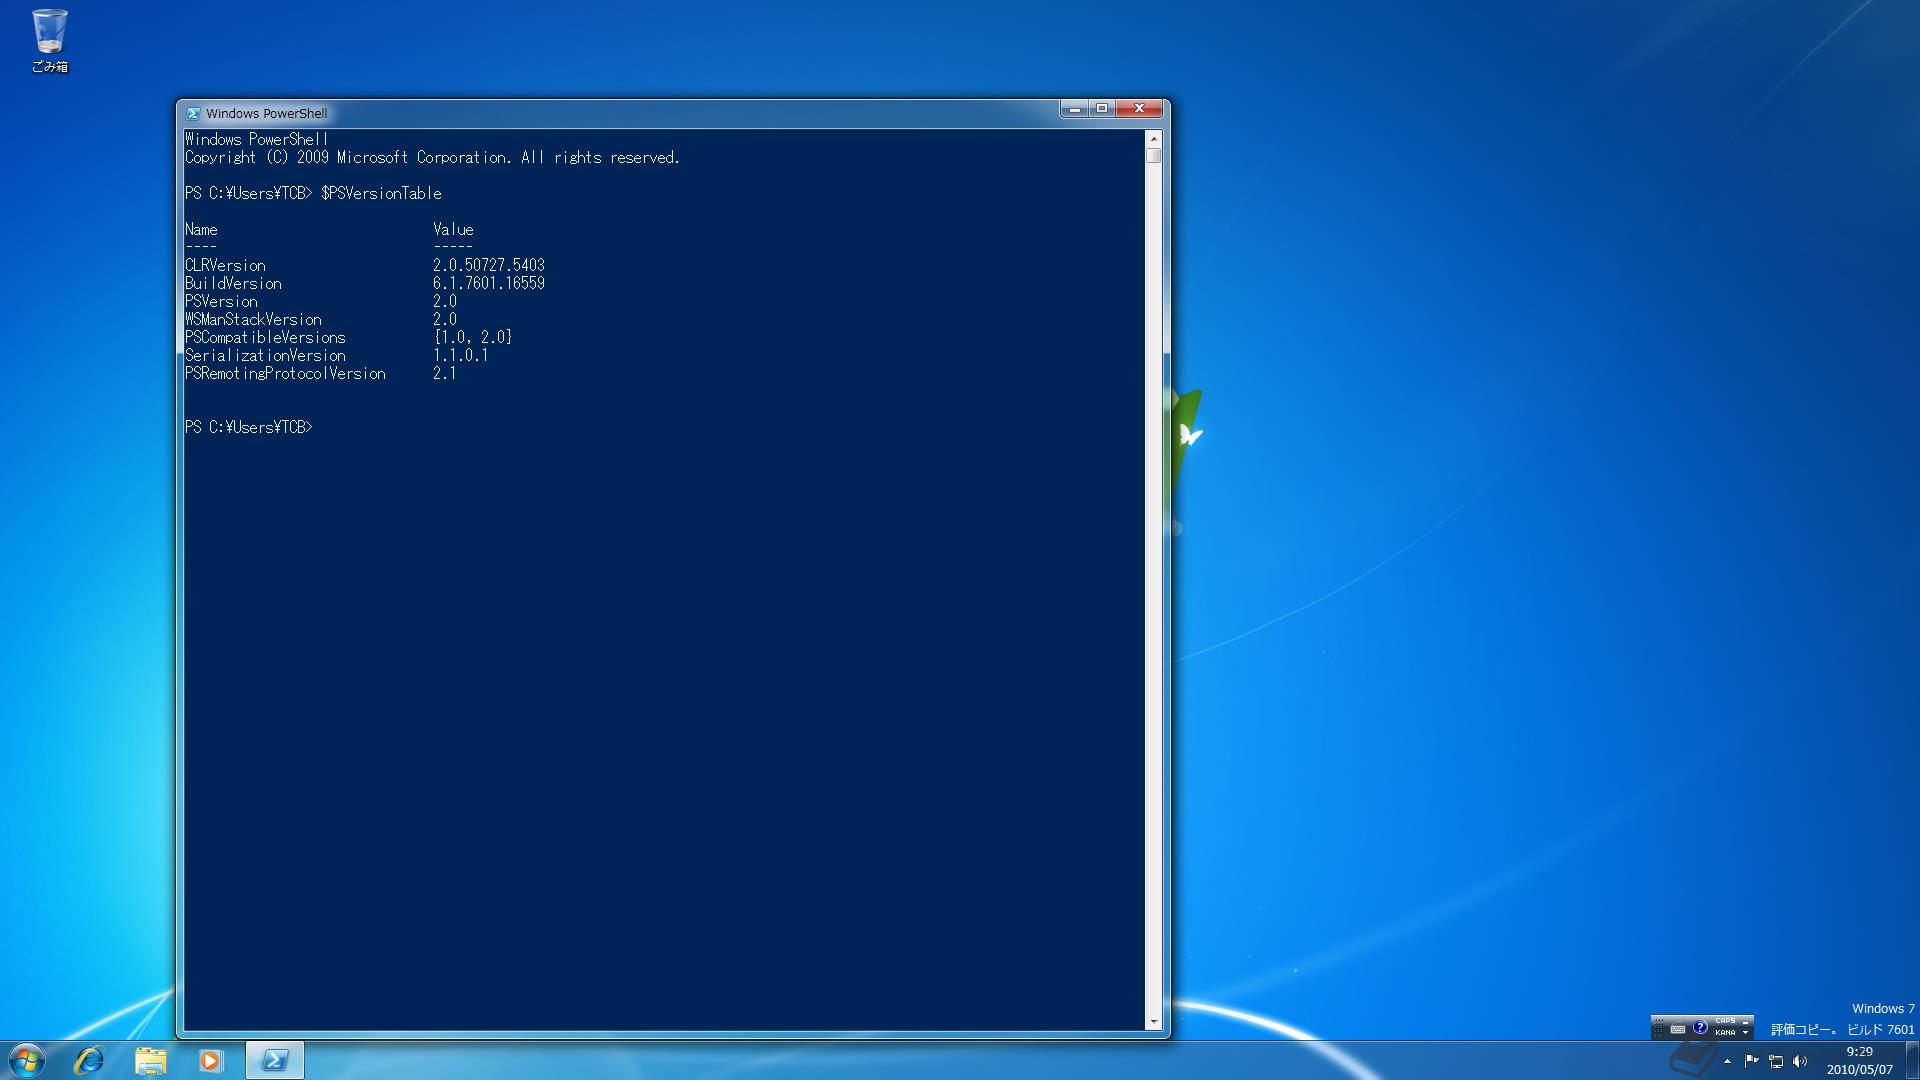Click the Name column header
Image resolution: width=1920 pixels, height=1080 pixels.
[201, 230]
